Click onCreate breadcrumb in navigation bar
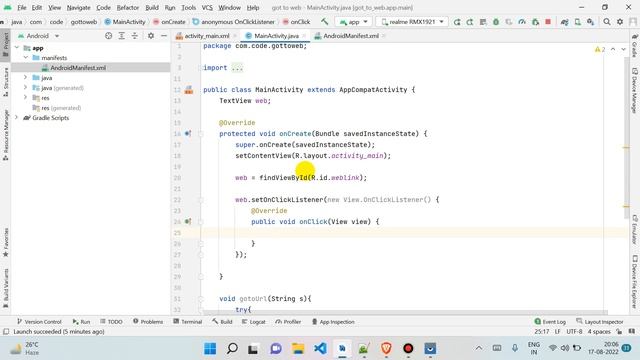The width and height of the screenshot is (640, 360). click(169, 22)
